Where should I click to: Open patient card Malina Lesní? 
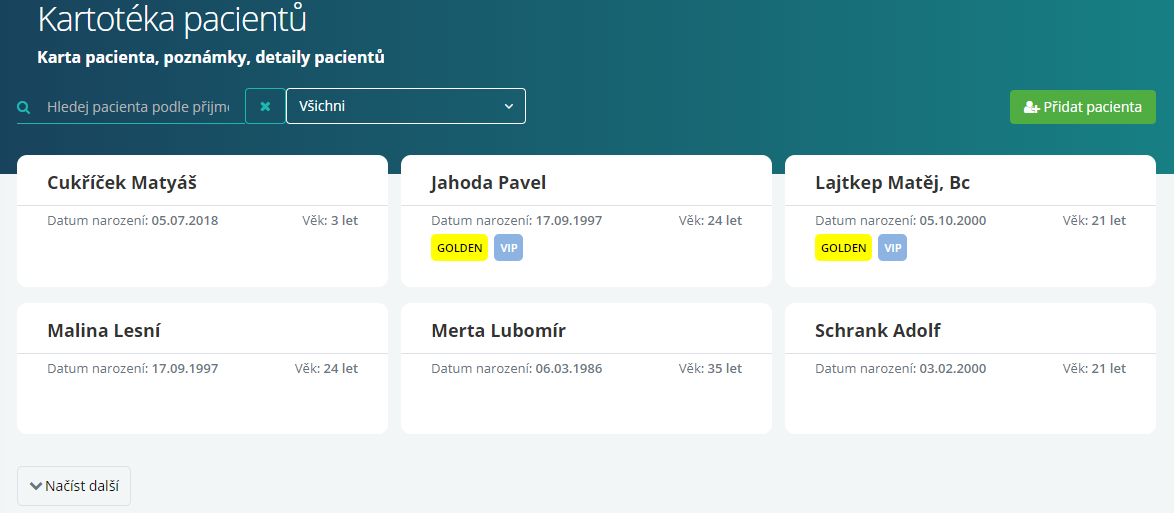coord(202,368)
